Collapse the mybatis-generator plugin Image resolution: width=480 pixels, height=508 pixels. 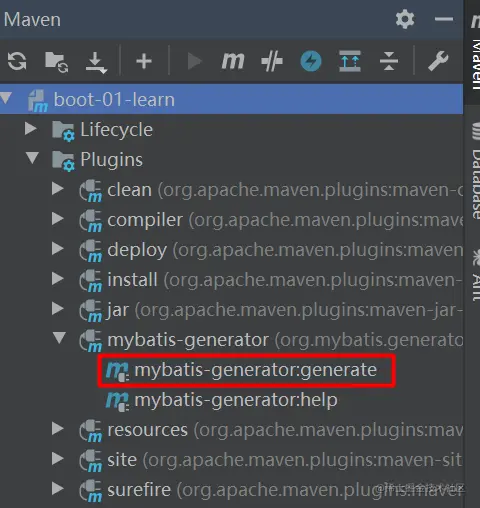tap(59, 338)
